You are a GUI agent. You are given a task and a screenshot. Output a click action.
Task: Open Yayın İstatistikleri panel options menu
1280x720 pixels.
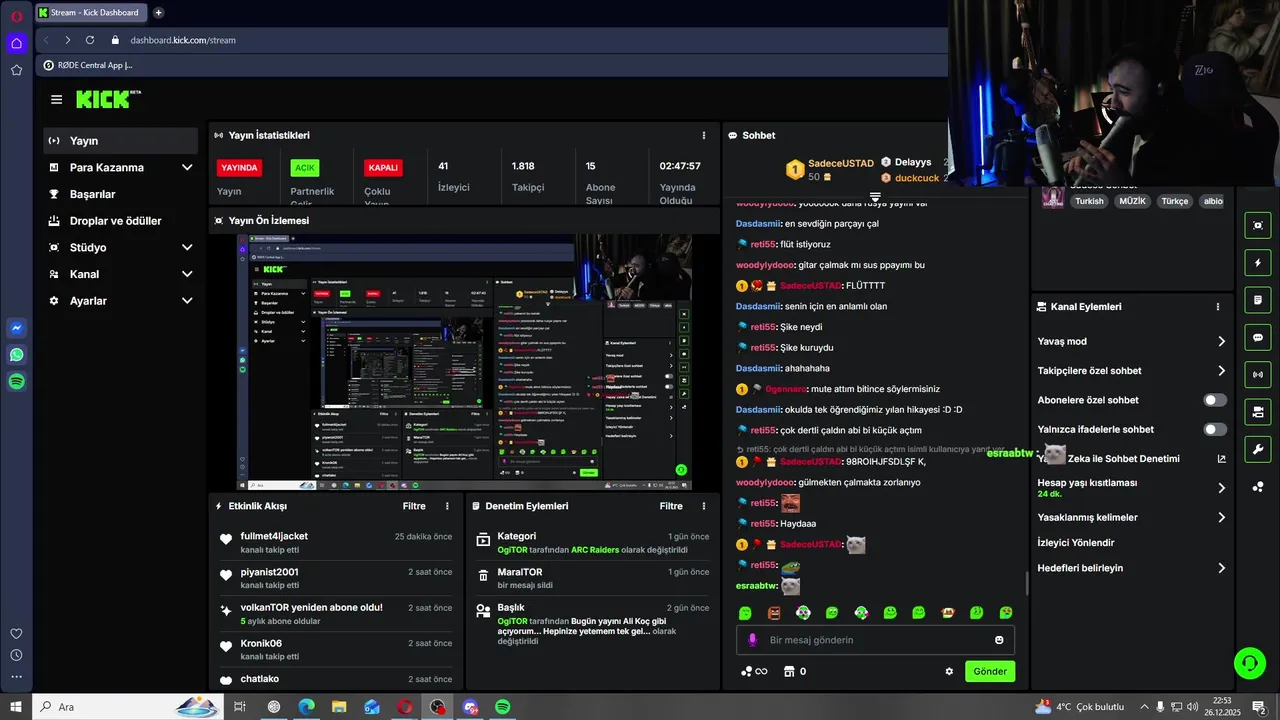pos(704,135)
